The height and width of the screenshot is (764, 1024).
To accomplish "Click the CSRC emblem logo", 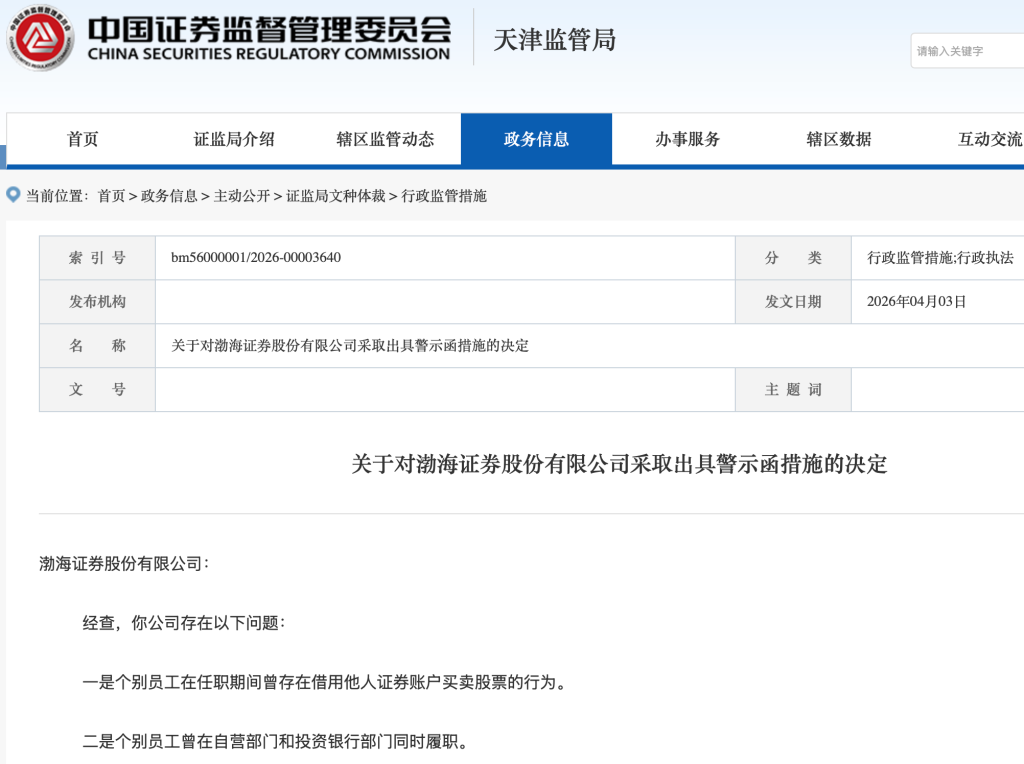I will [x=38, y=38].
